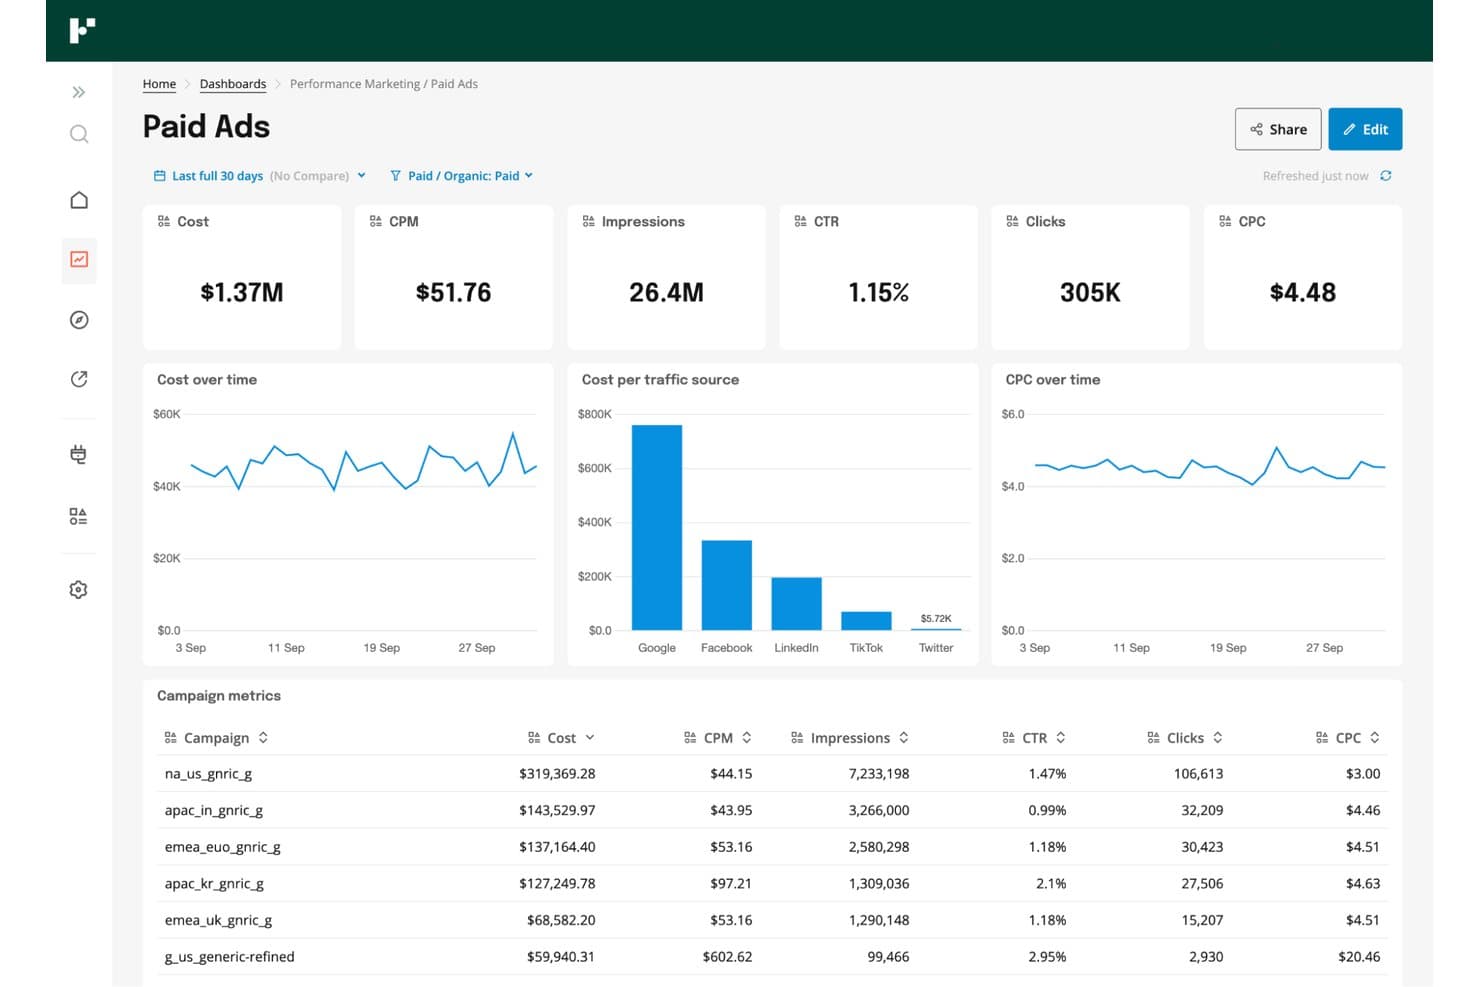Follow the Dashboards breadcrumb link
This screenshot has width=1480, height=987.
(x=233, y=84)
